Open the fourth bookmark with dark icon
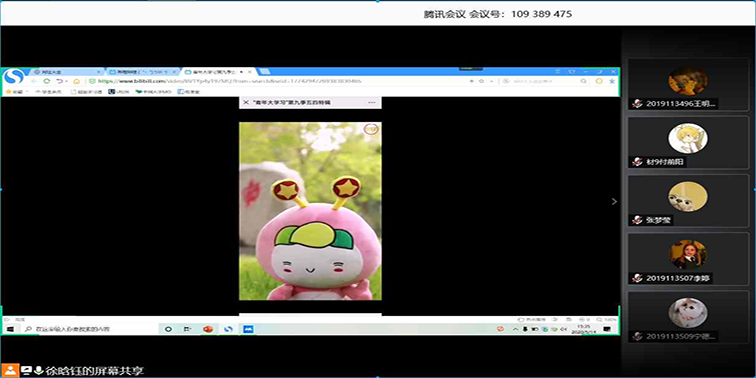 (x=119, y=92)
